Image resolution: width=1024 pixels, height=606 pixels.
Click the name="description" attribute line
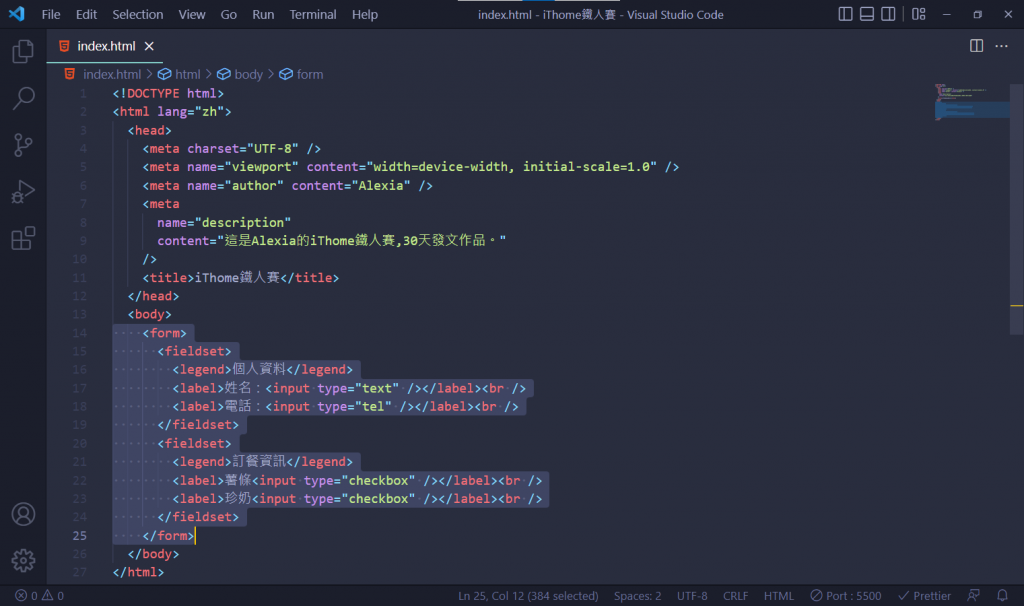coord(224,223)
